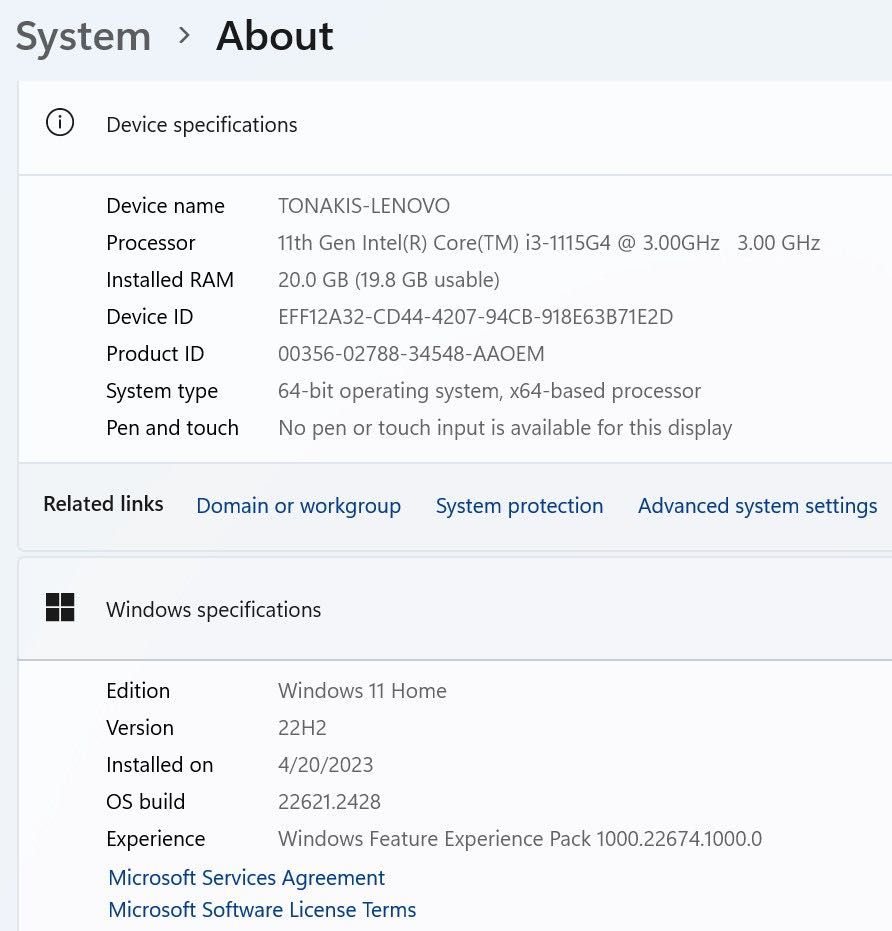This screenshot has width=892, height=931.
Task: Click the Device name label
Action: (x=165, y=206)
